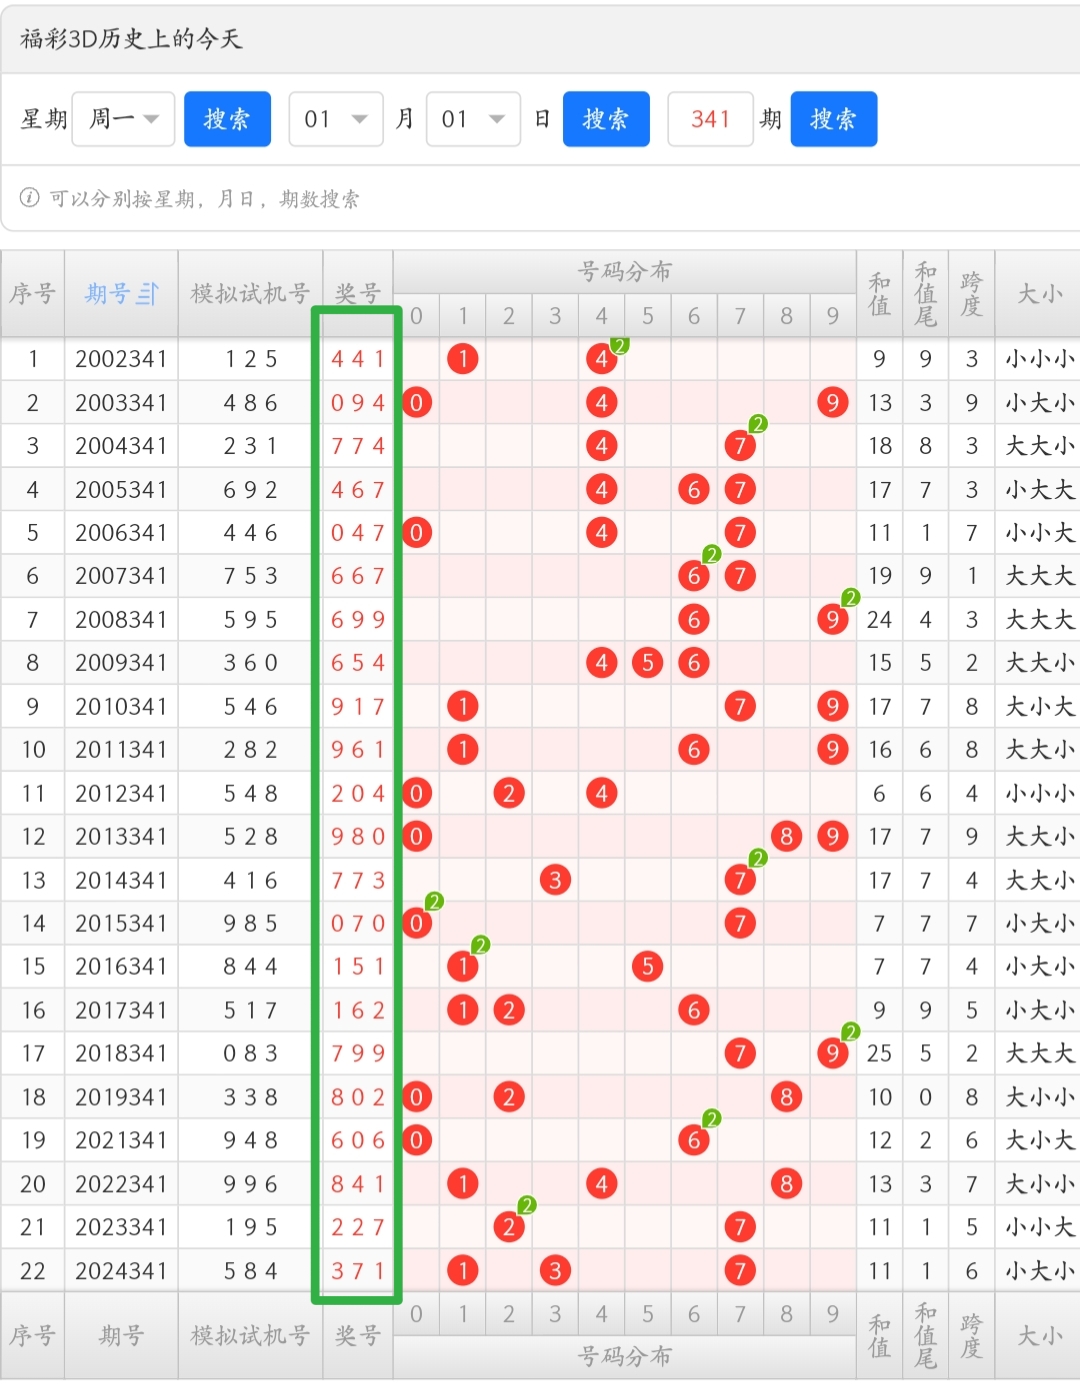Click red ball 9 in row 2003341
1080x1392 pixels.
832,403
